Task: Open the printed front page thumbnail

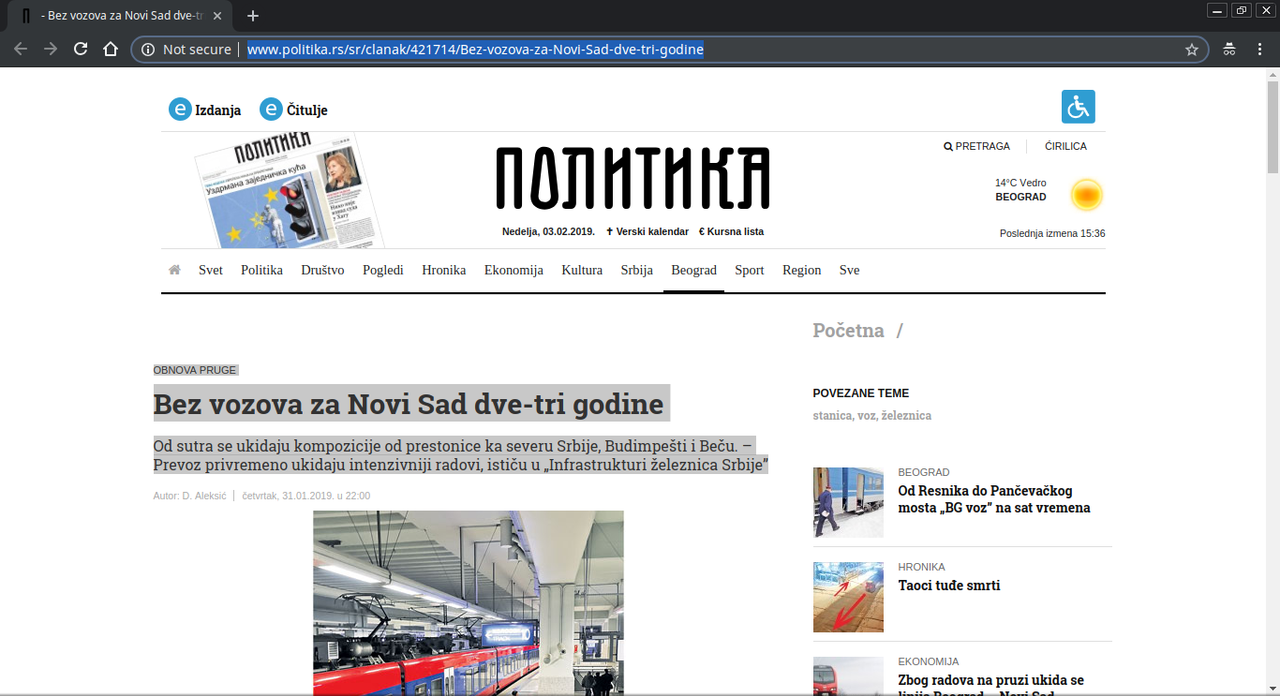Action: click(x=289, y=191)
